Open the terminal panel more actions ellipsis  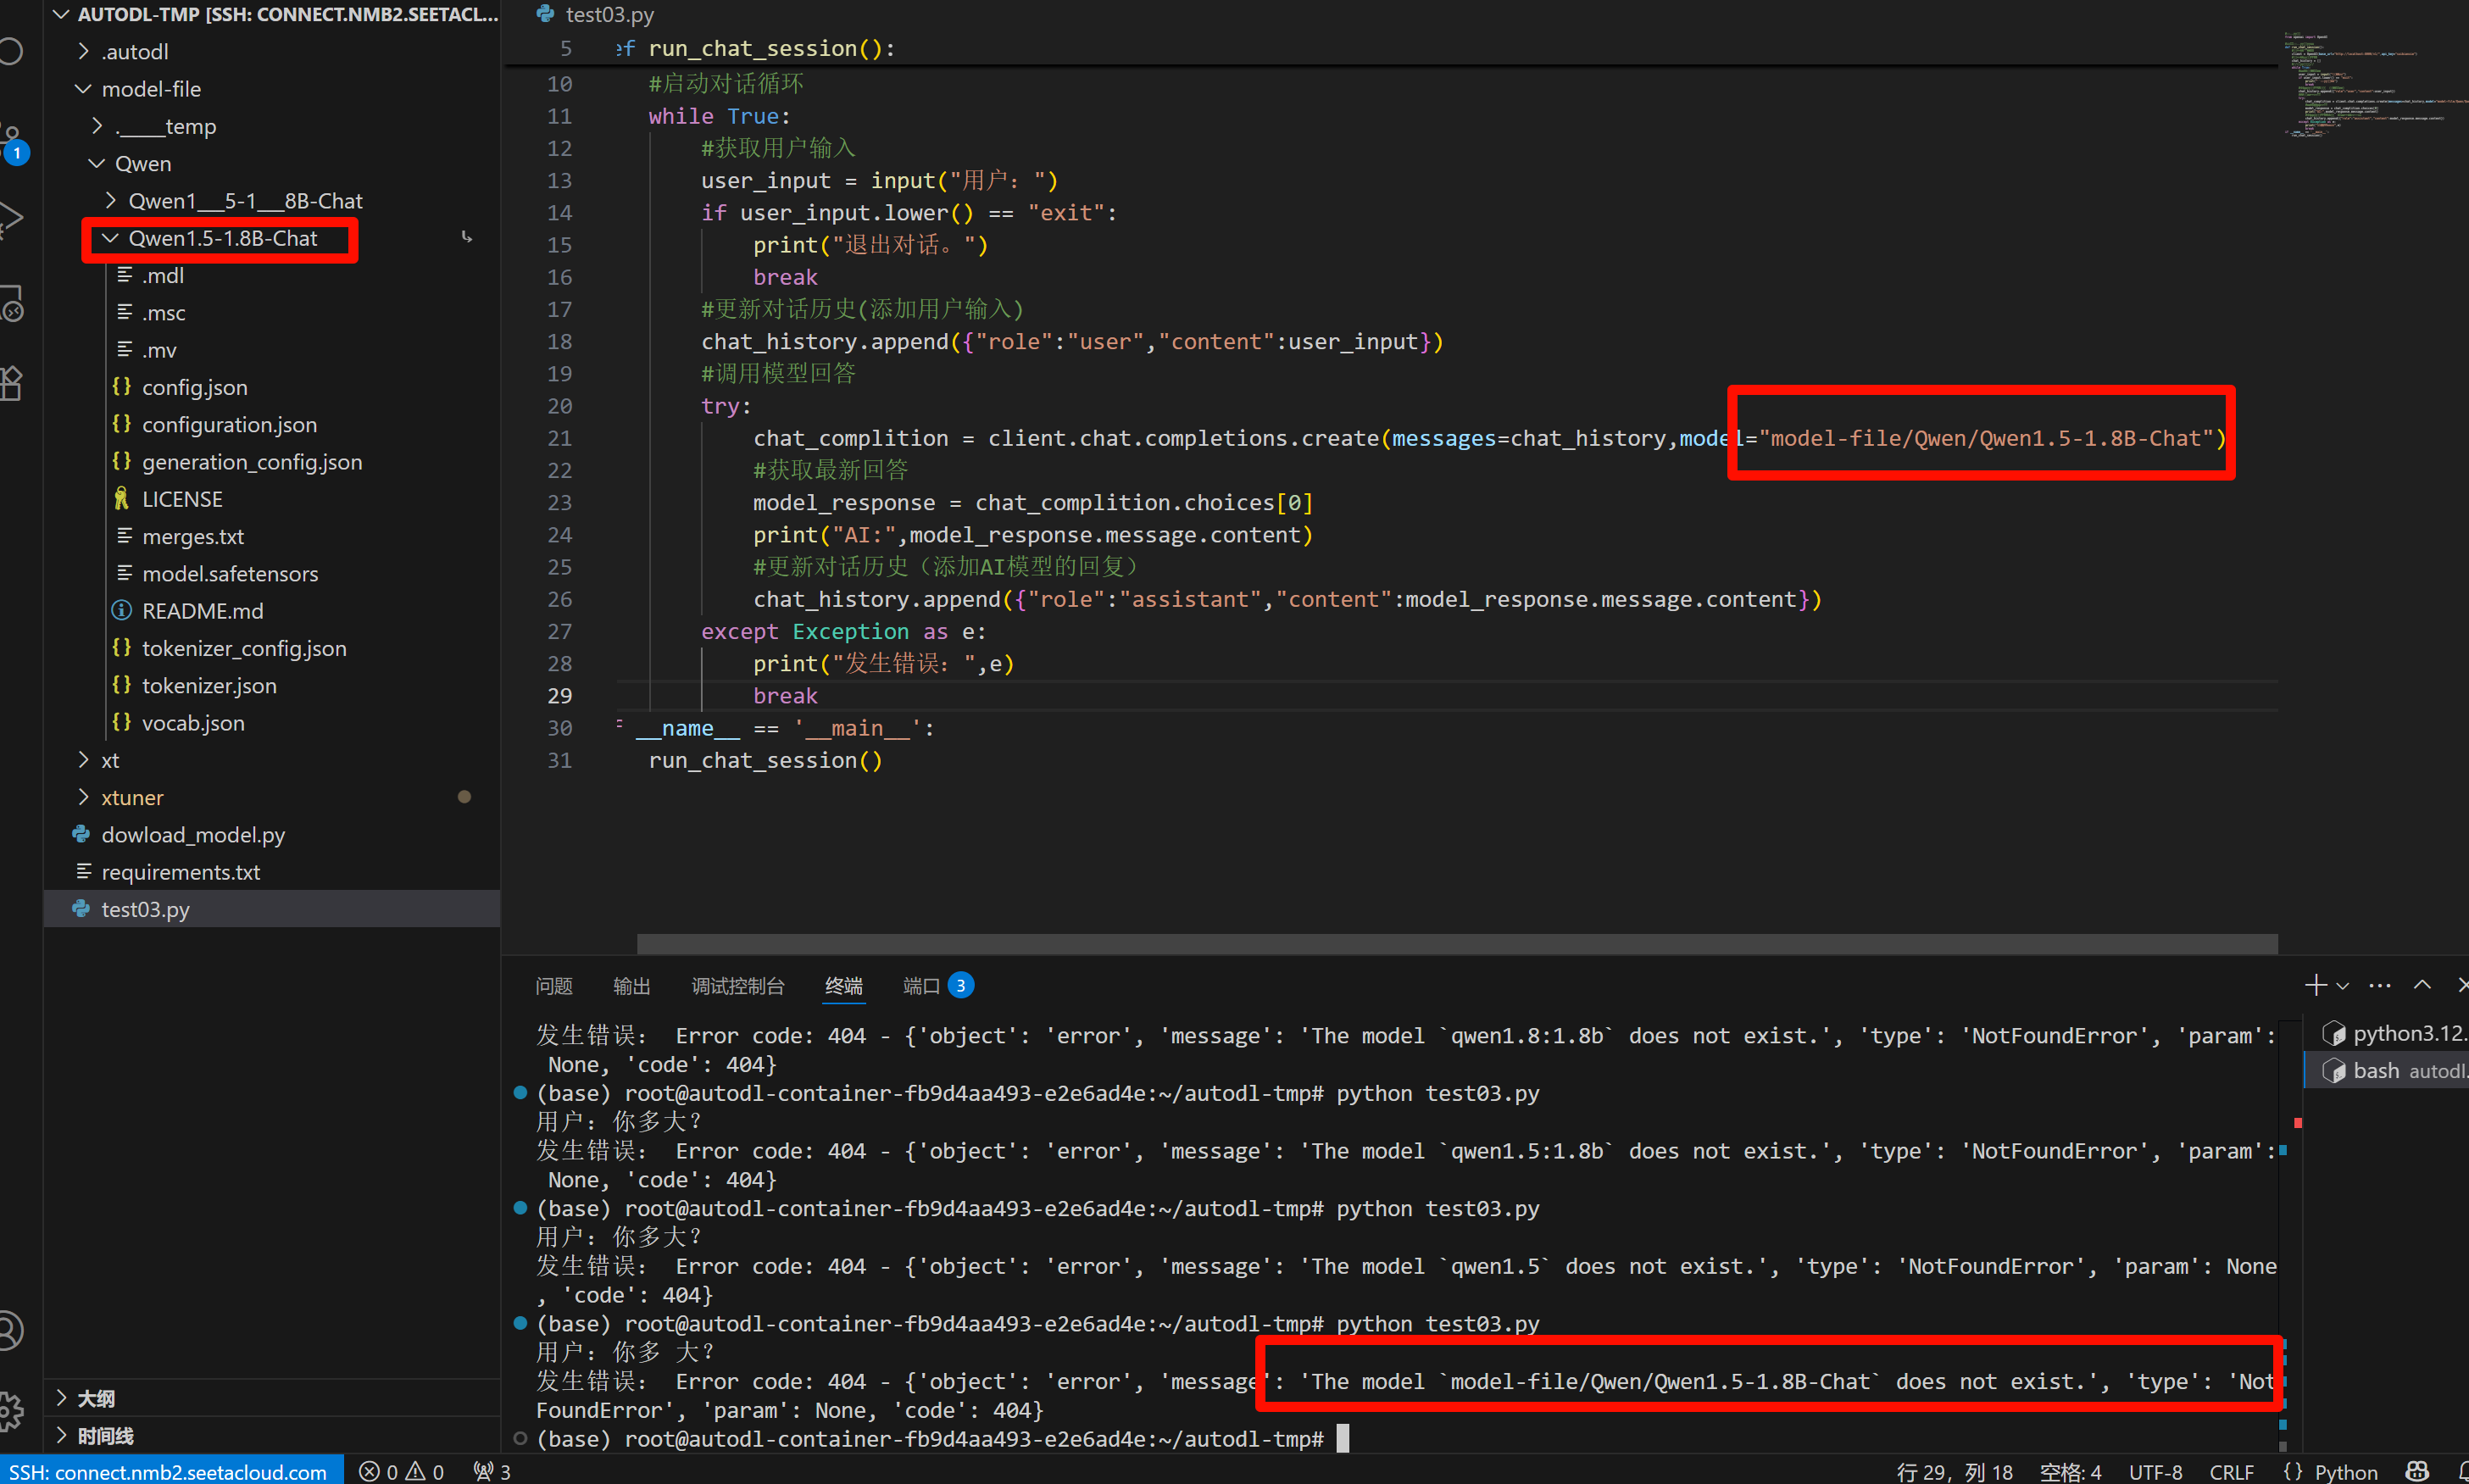2380,986
